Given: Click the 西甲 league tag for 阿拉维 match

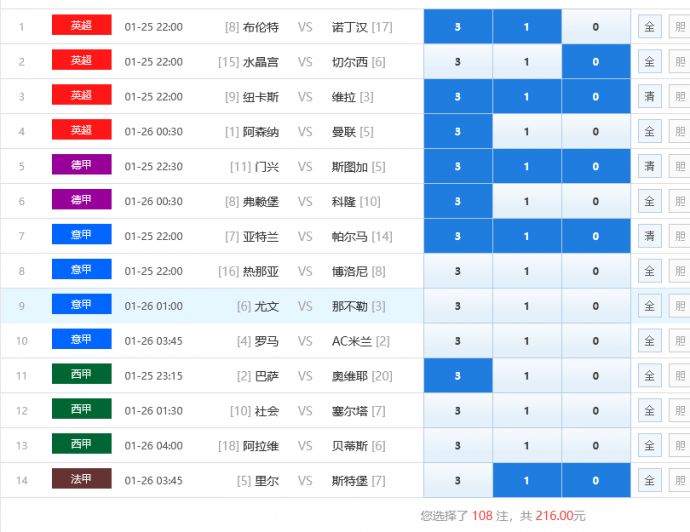Looking at the screenshot, I should coord(81,444).
